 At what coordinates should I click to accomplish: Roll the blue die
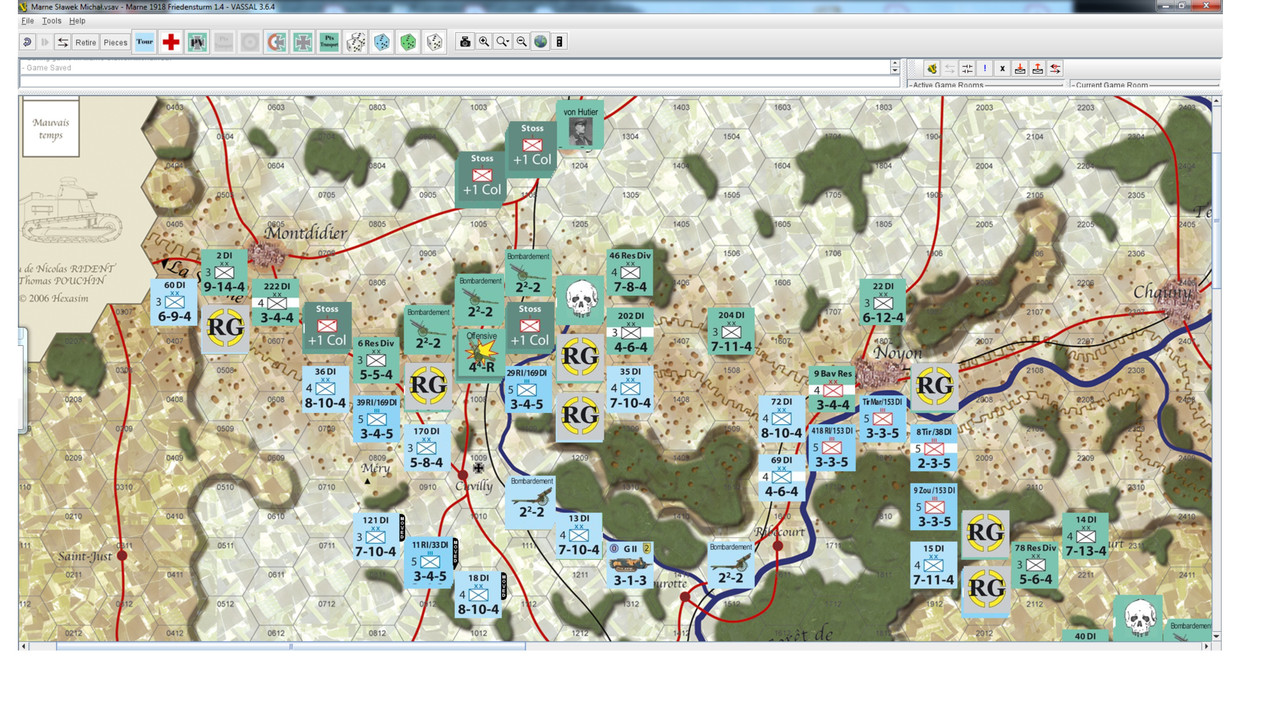coord(382,42)
